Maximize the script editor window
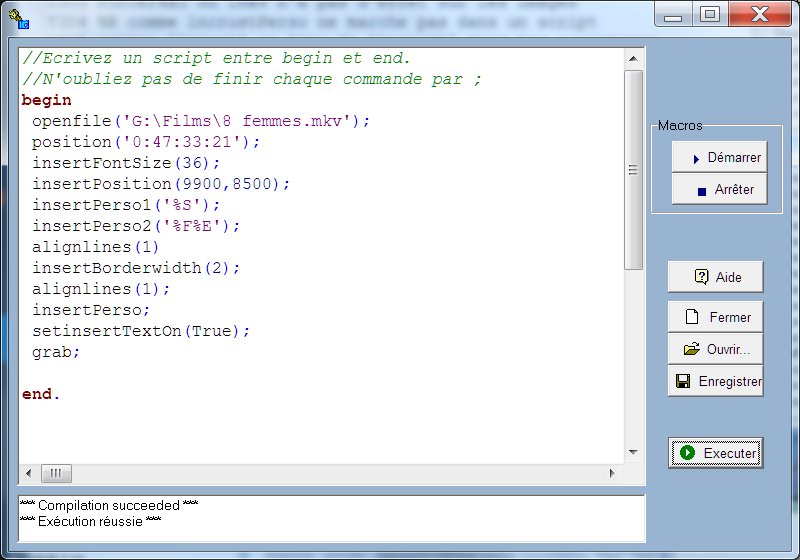800x560 pixels. pyautogui.click(x=709, y=14)
